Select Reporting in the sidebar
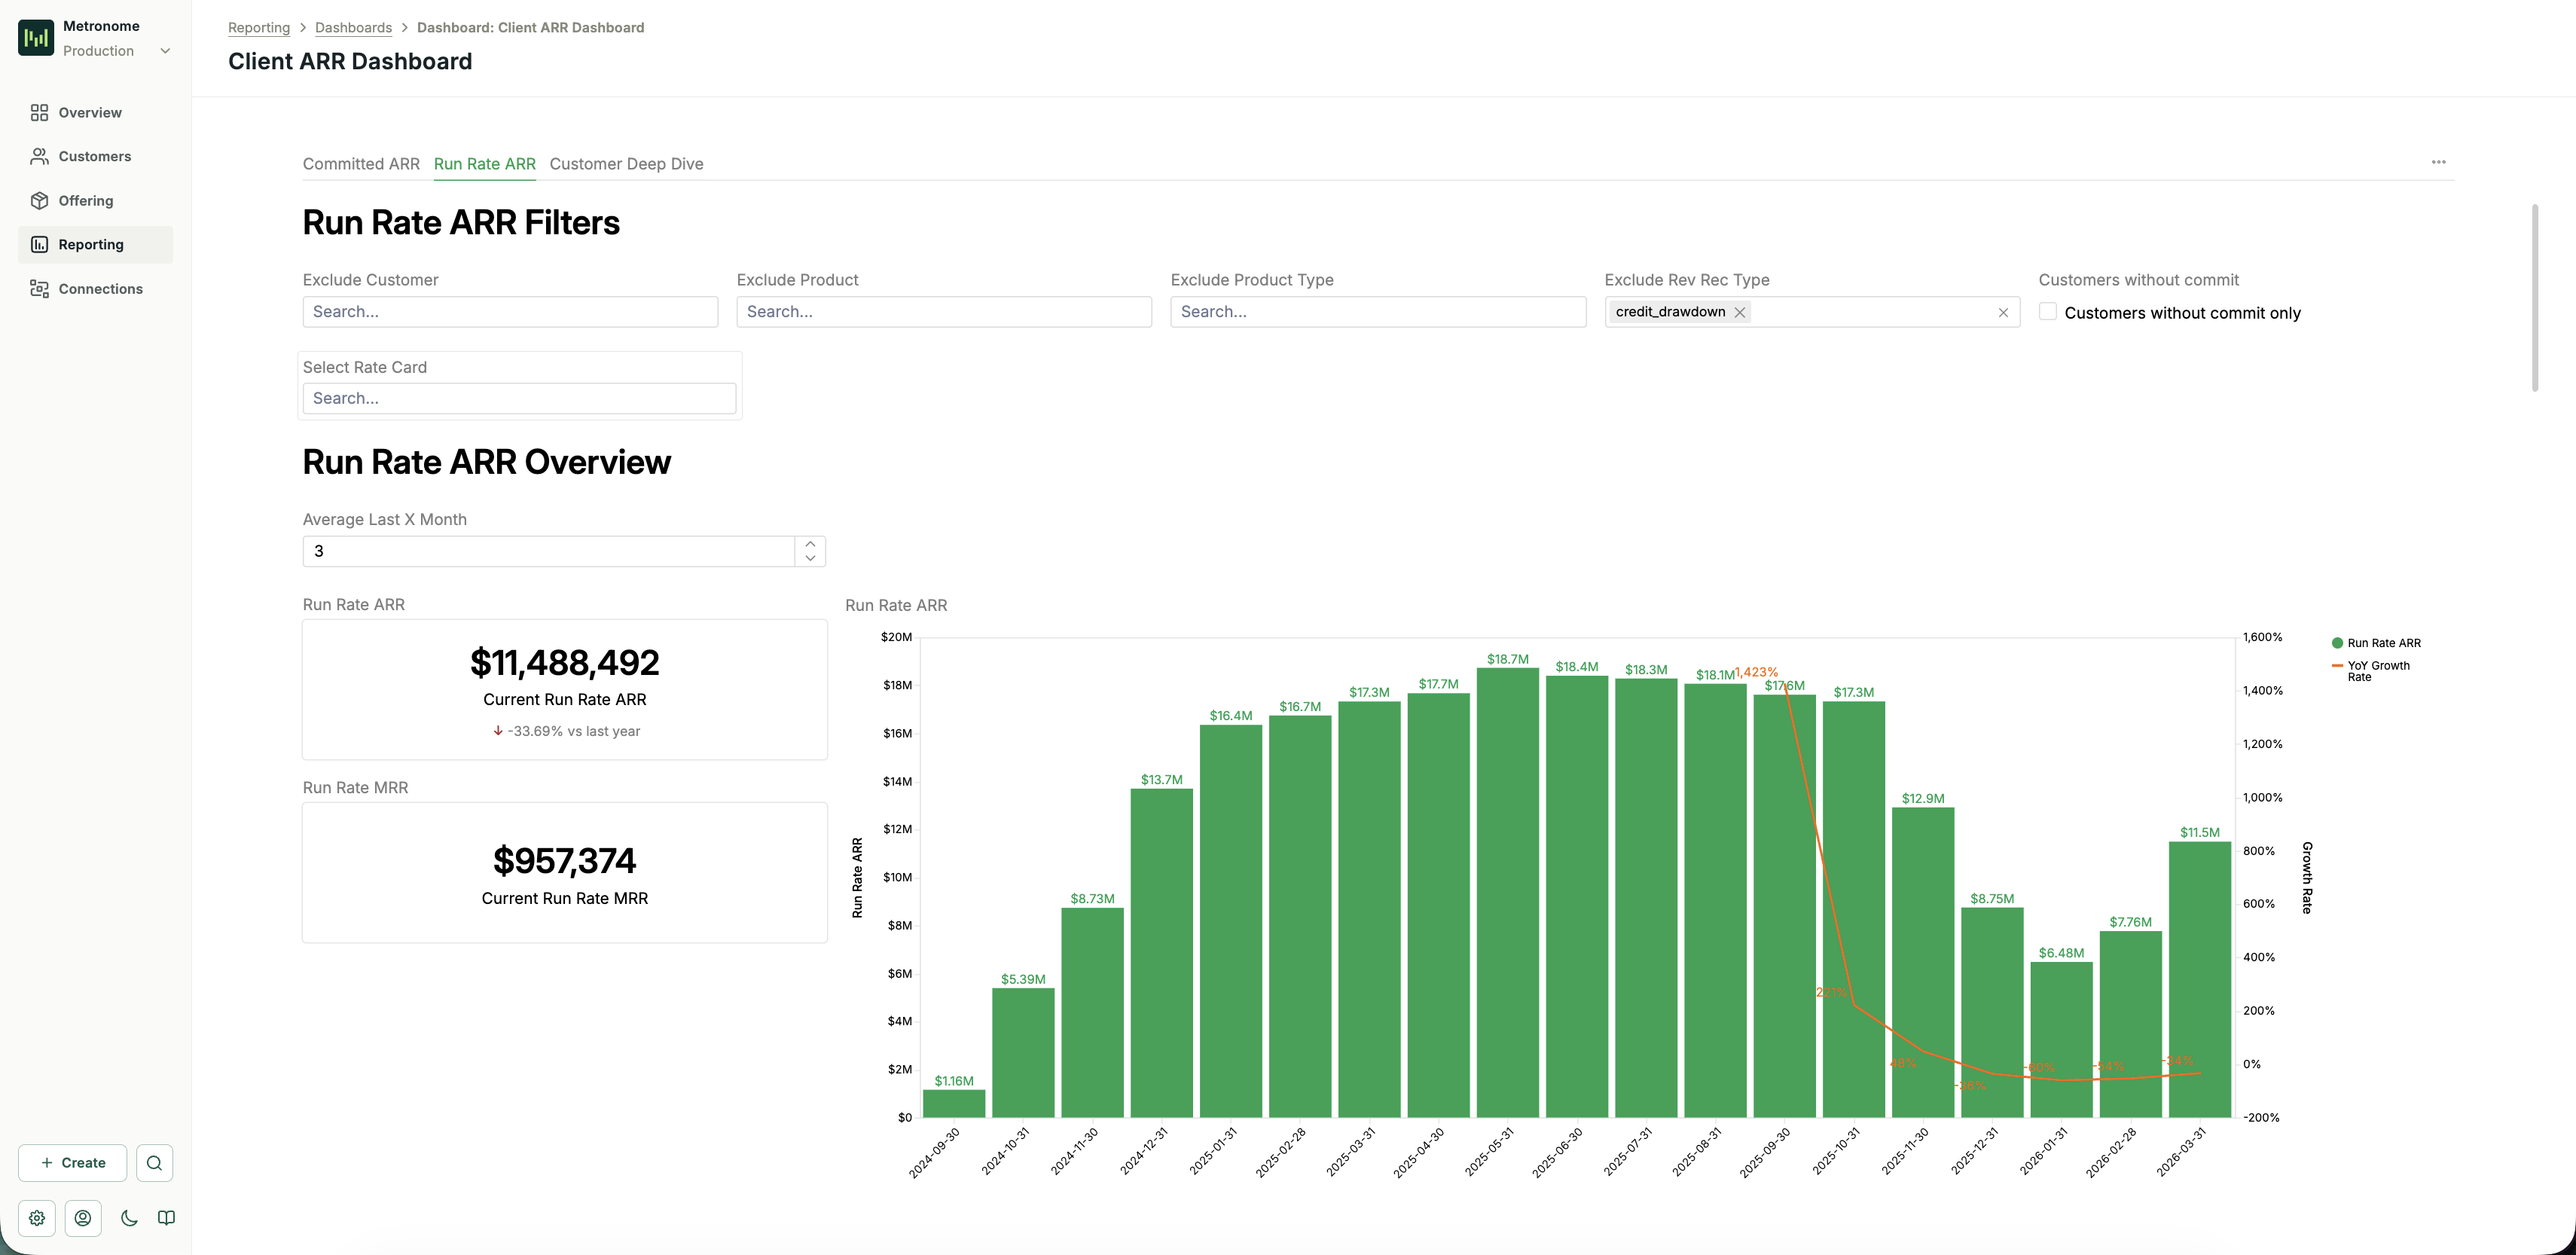 coord(91,244)
